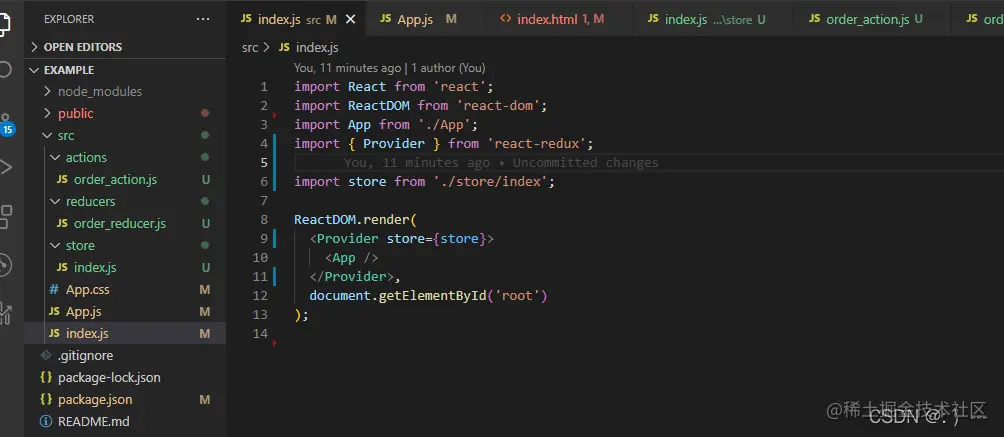The height and width of the screenshot is (437, 1004).
Task: Collapse actions folder
Action: (86, 158)
